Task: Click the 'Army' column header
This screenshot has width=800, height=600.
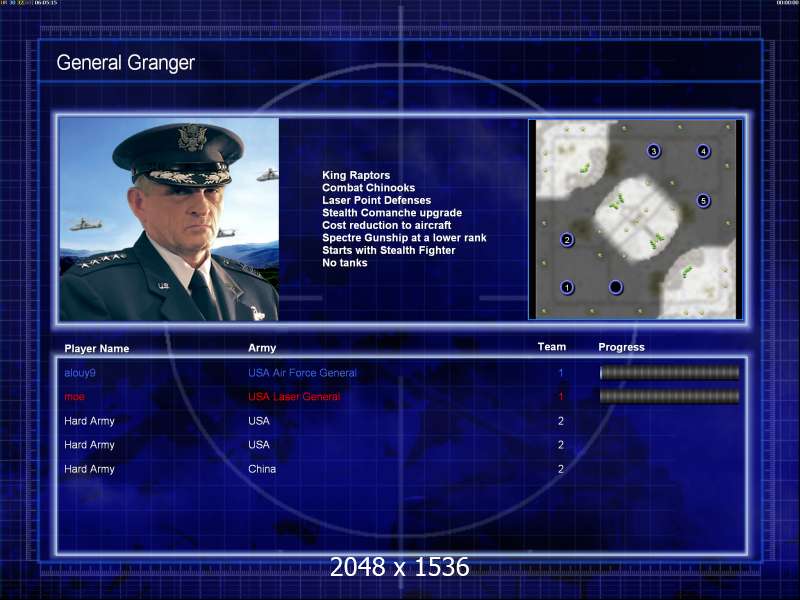Action: [262, 348]
